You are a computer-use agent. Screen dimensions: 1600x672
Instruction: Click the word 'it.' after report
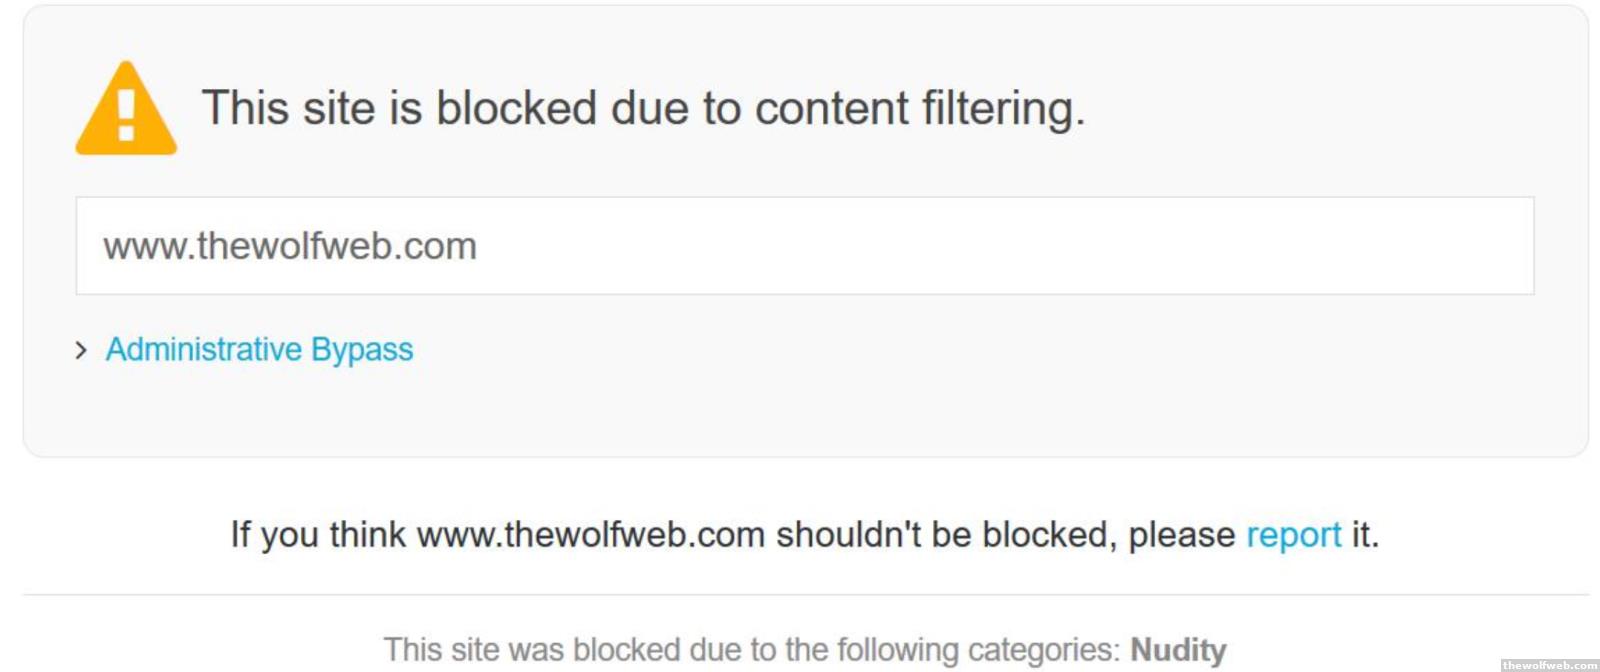coord(1365,535)
